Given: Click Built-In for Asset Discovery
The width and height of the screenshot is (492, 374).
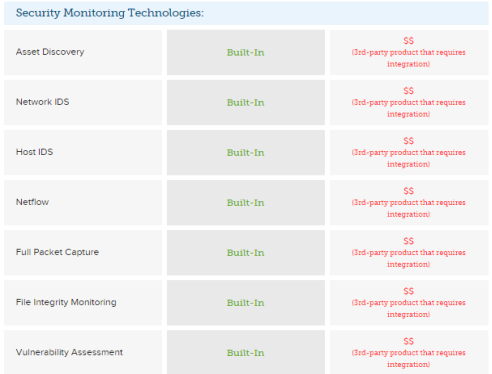Looking at the screenshot, I should [246, 52].
